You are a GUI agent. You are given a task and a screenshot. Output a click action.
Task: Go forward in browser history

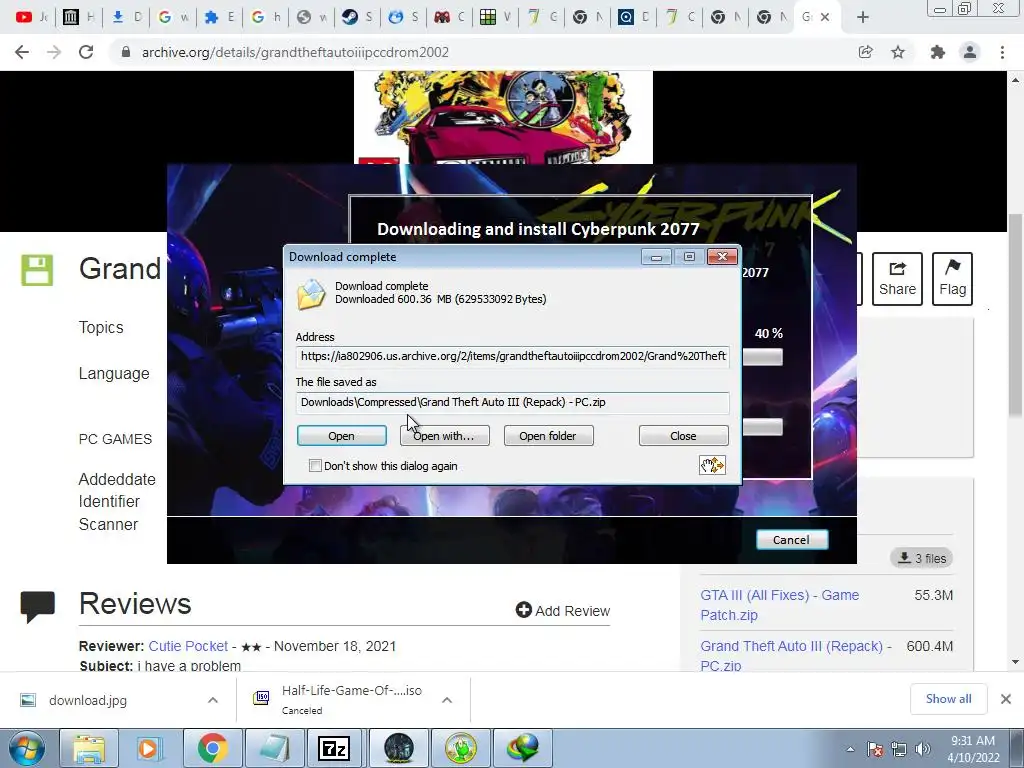(x=54, y=52)
